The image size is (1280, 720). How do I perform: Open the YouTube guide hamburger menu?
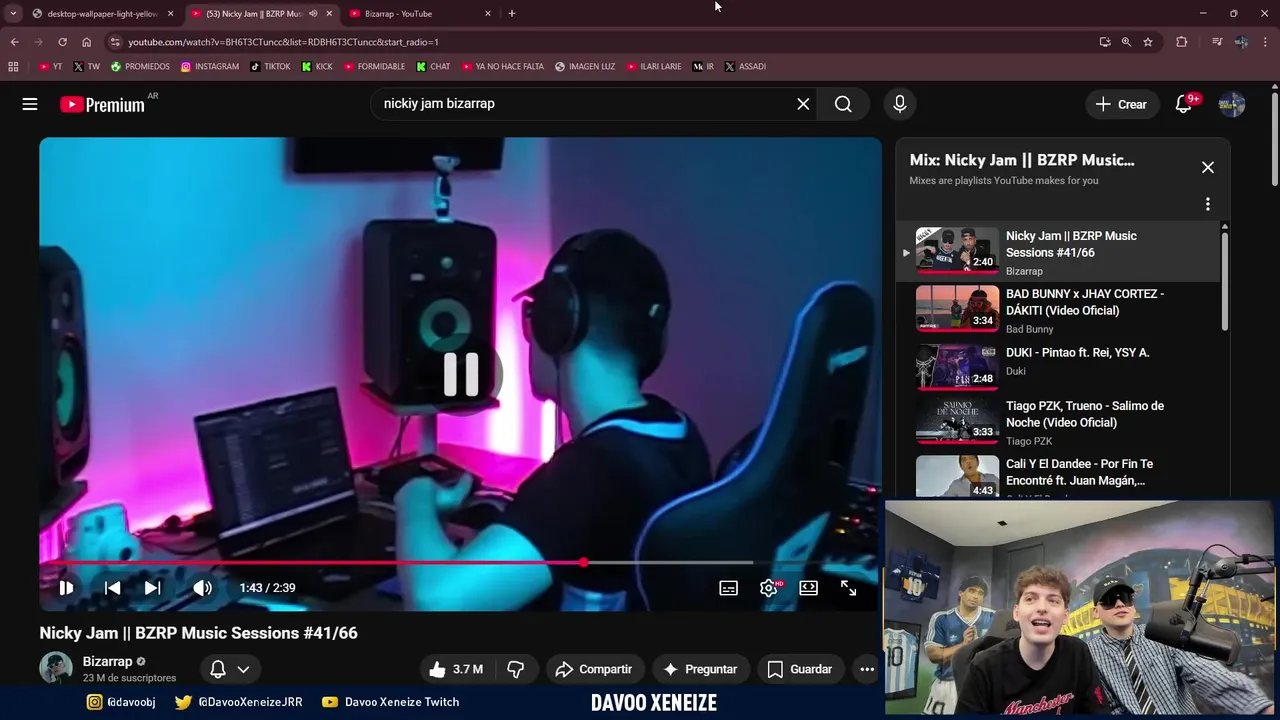point(30,104)
